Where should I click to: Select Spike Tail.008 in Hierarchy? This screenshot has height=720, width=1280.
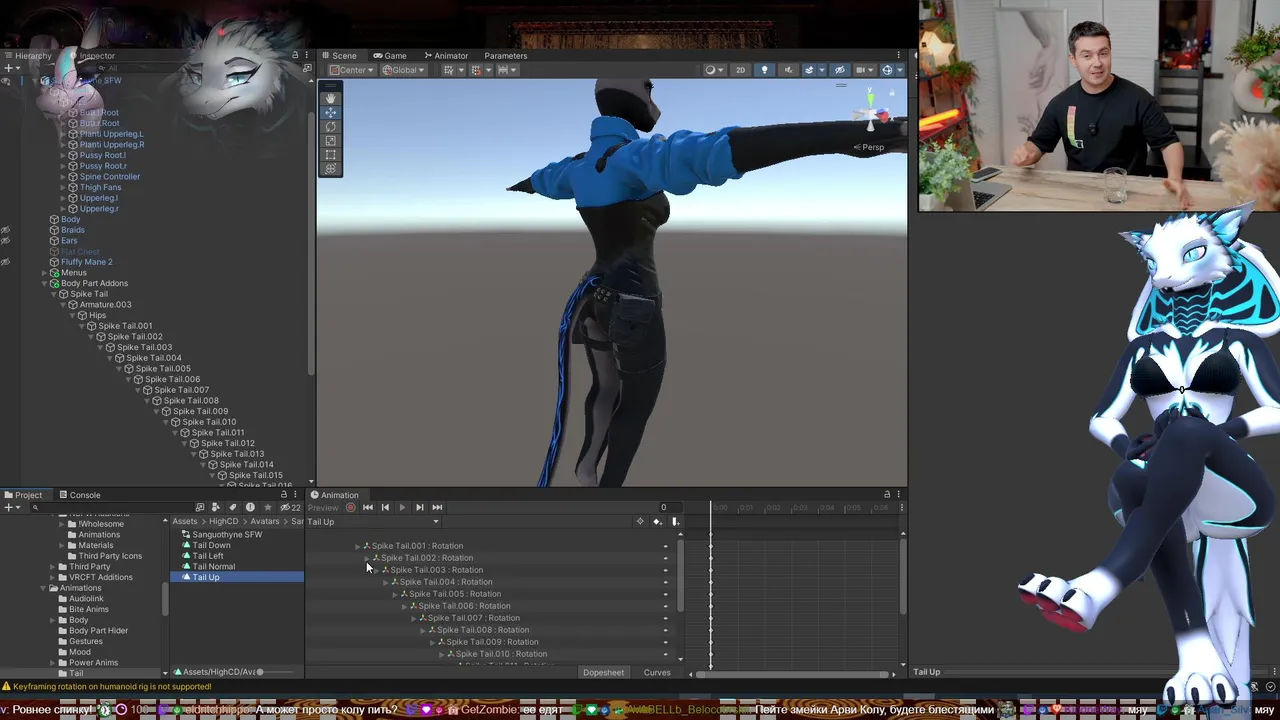coord(191,401)
